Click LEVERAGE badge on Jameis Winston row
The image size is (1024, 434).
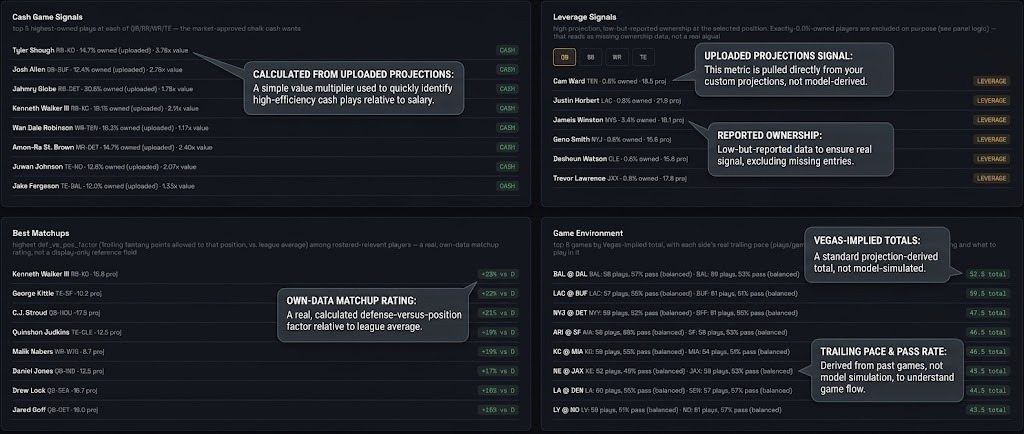coord(991,120)
